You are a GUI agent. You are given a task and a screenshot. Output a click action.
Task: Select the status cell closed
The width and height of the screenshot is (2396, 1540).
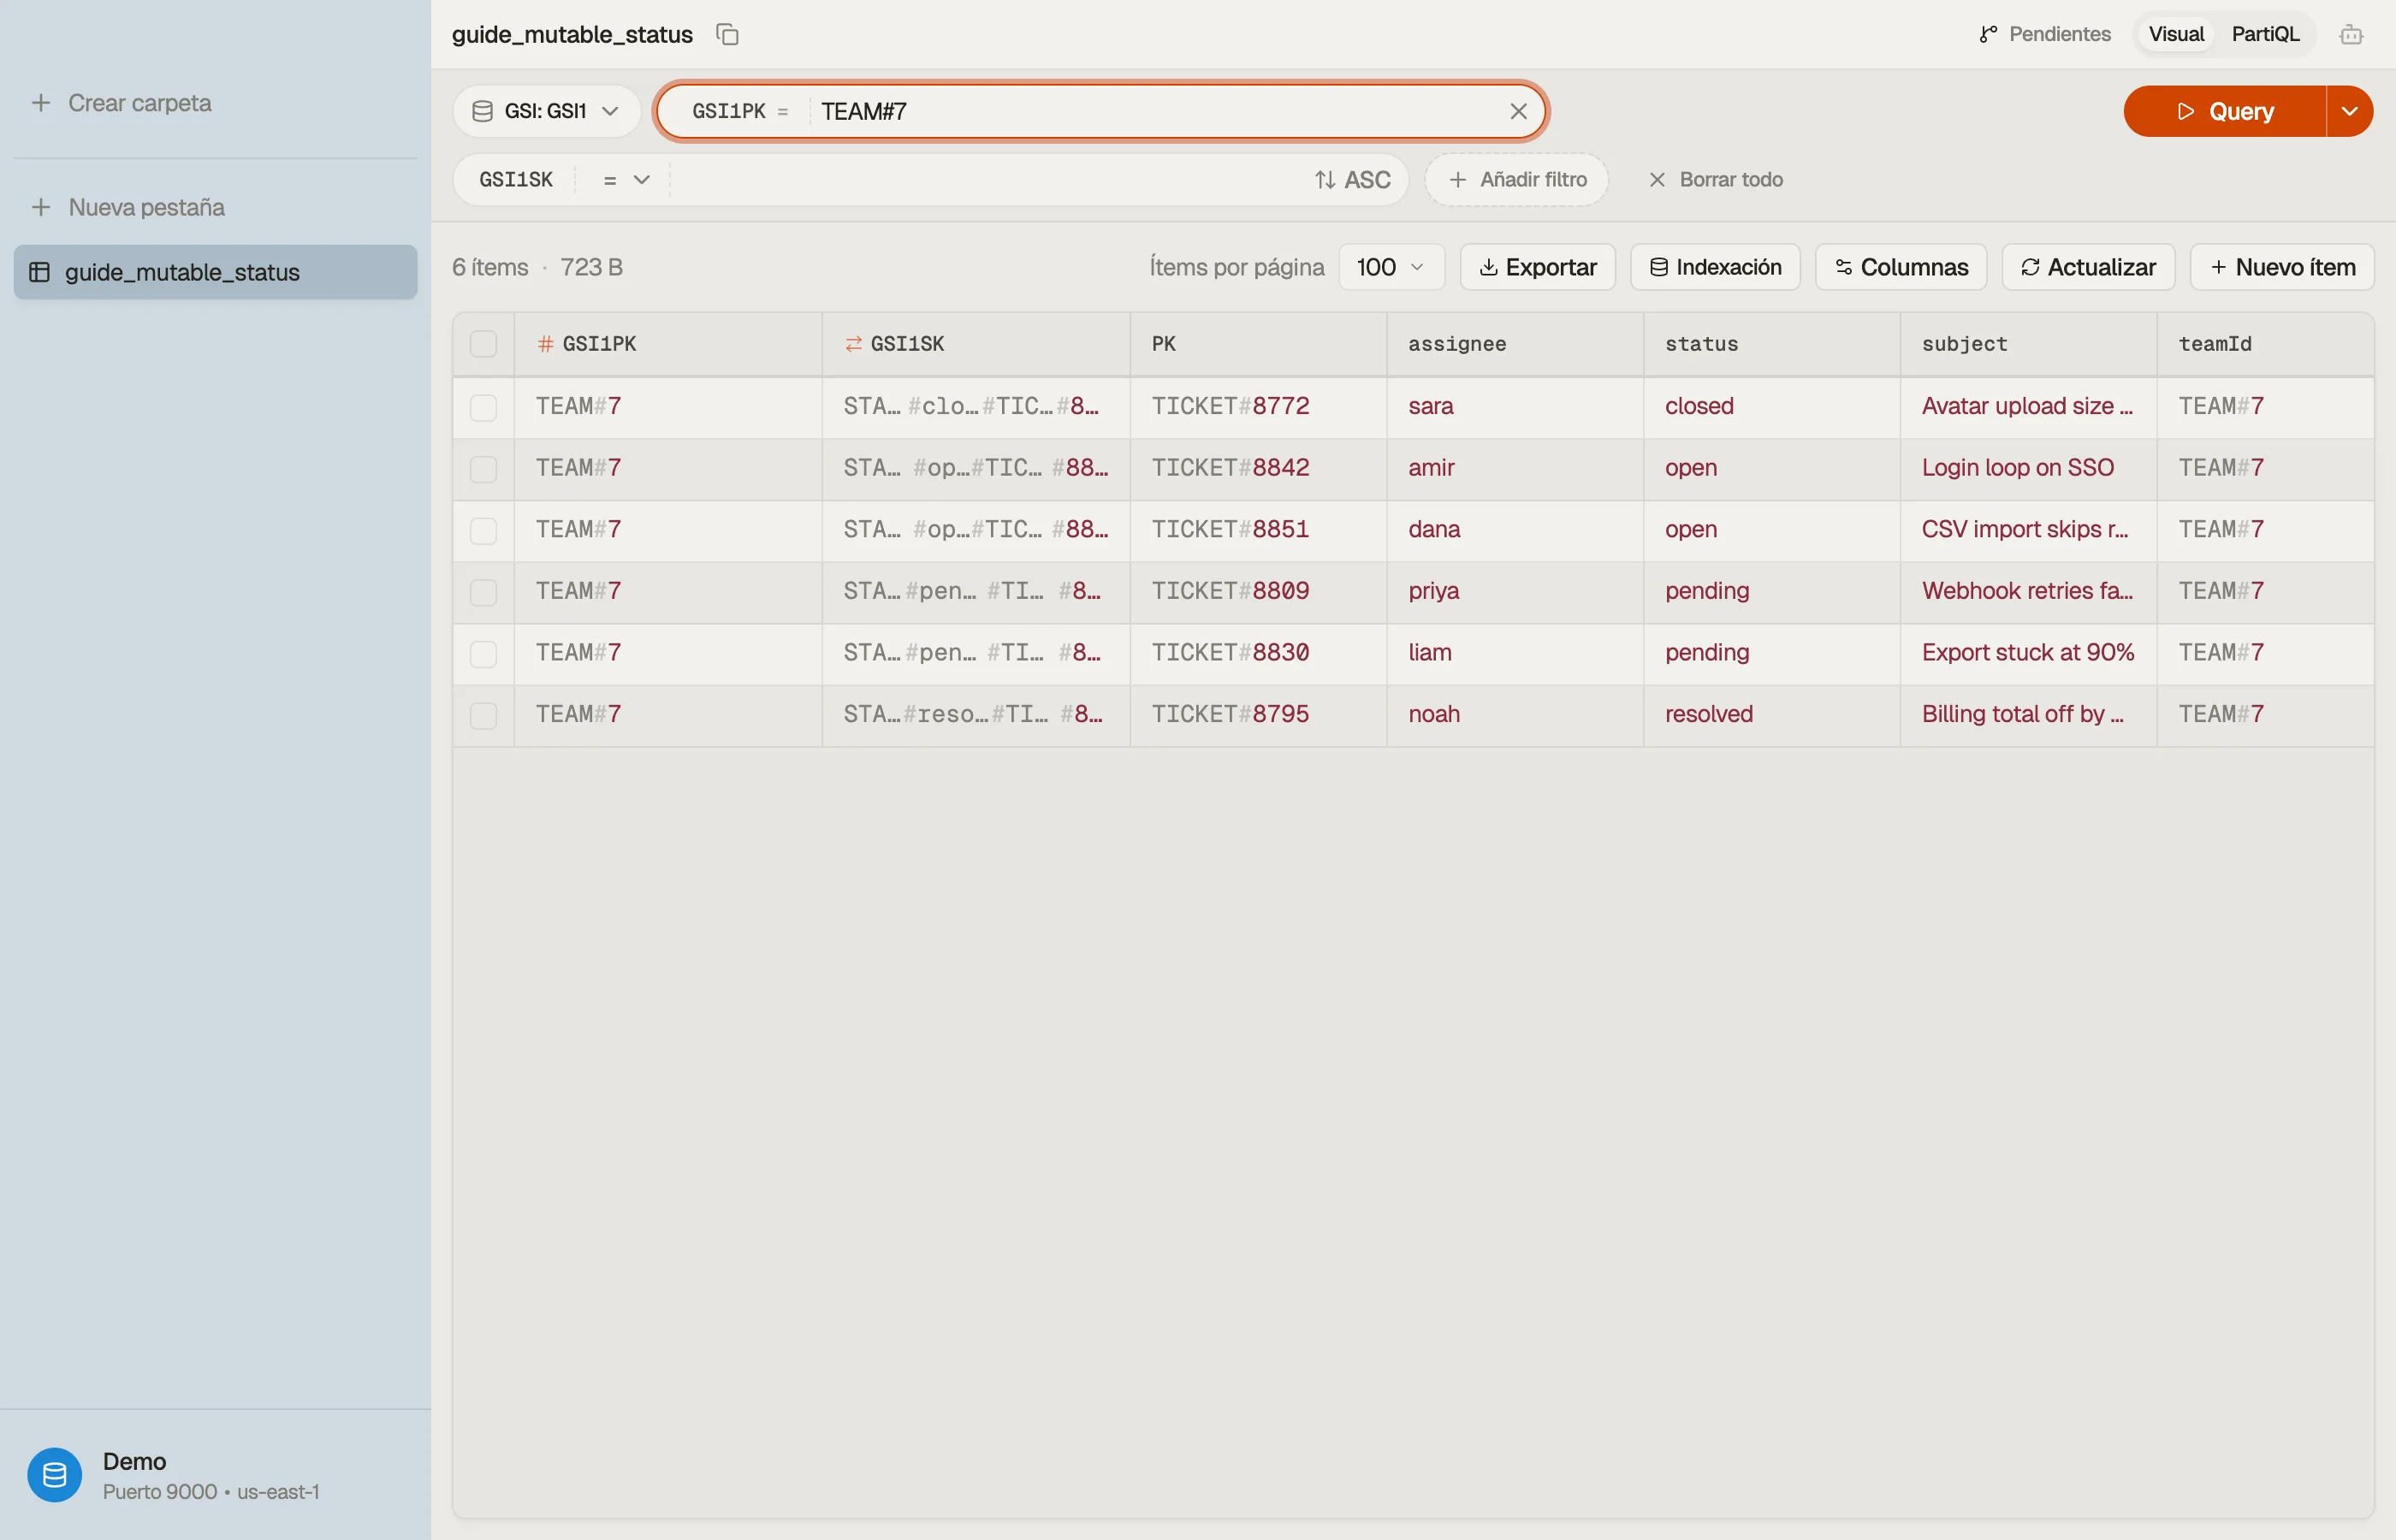tap(1771, 406)
